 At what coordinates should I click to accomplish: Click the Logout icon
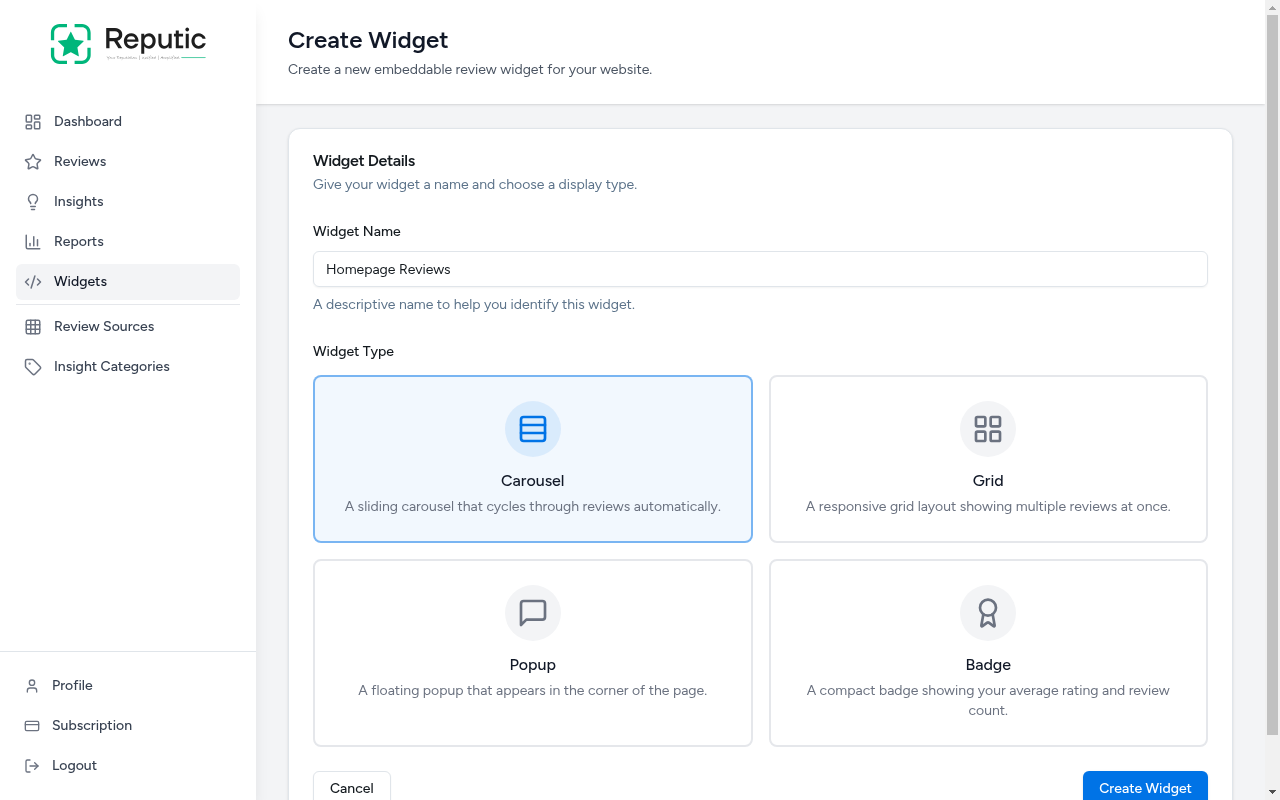tap(33, 765)
